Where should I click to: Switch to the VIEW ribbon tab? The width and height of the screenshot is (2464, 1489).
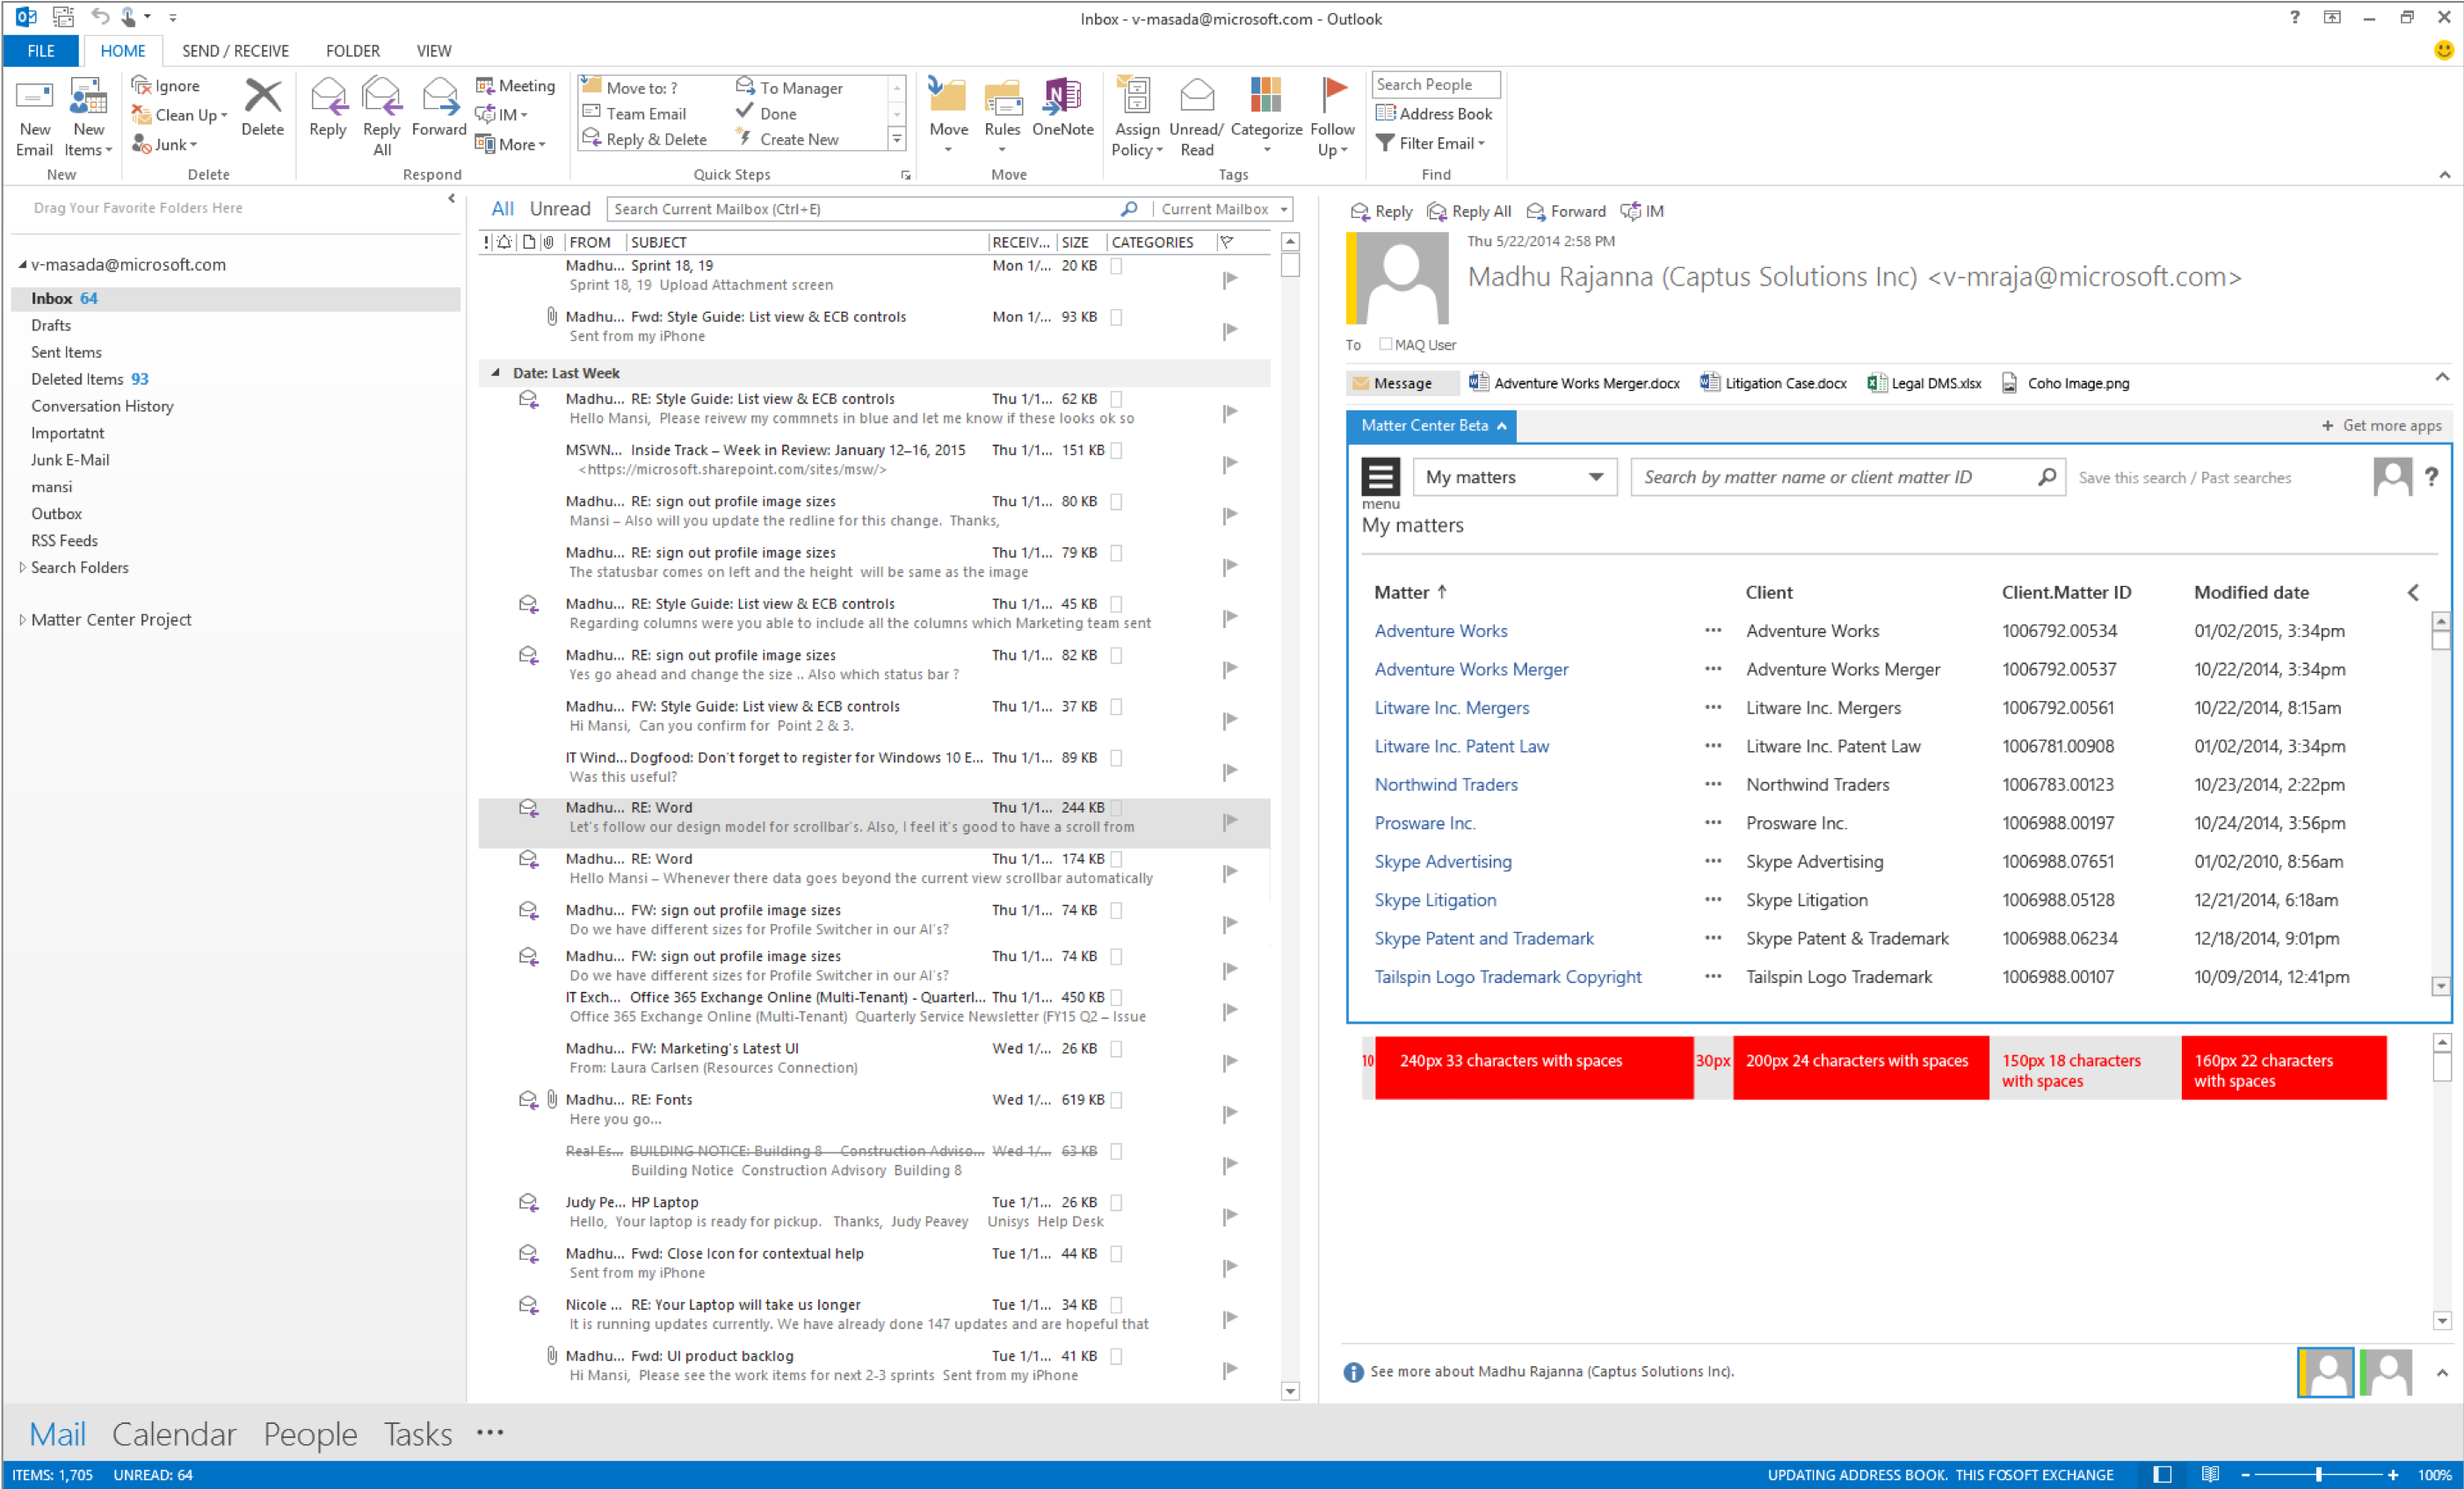tap(433, 51)
